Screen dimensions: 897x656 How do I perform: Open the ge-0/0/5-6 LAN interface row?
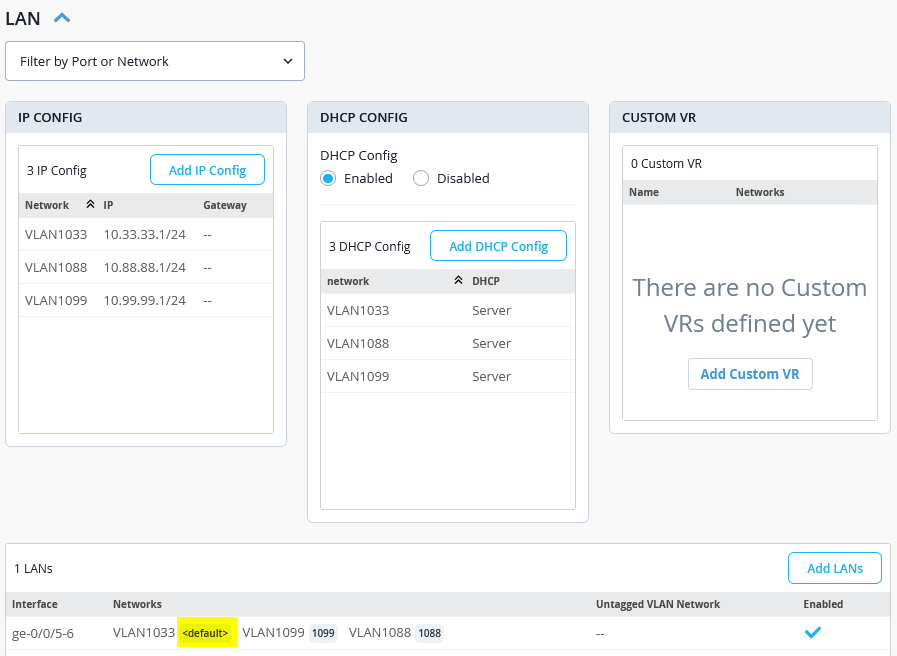point(448,633)
